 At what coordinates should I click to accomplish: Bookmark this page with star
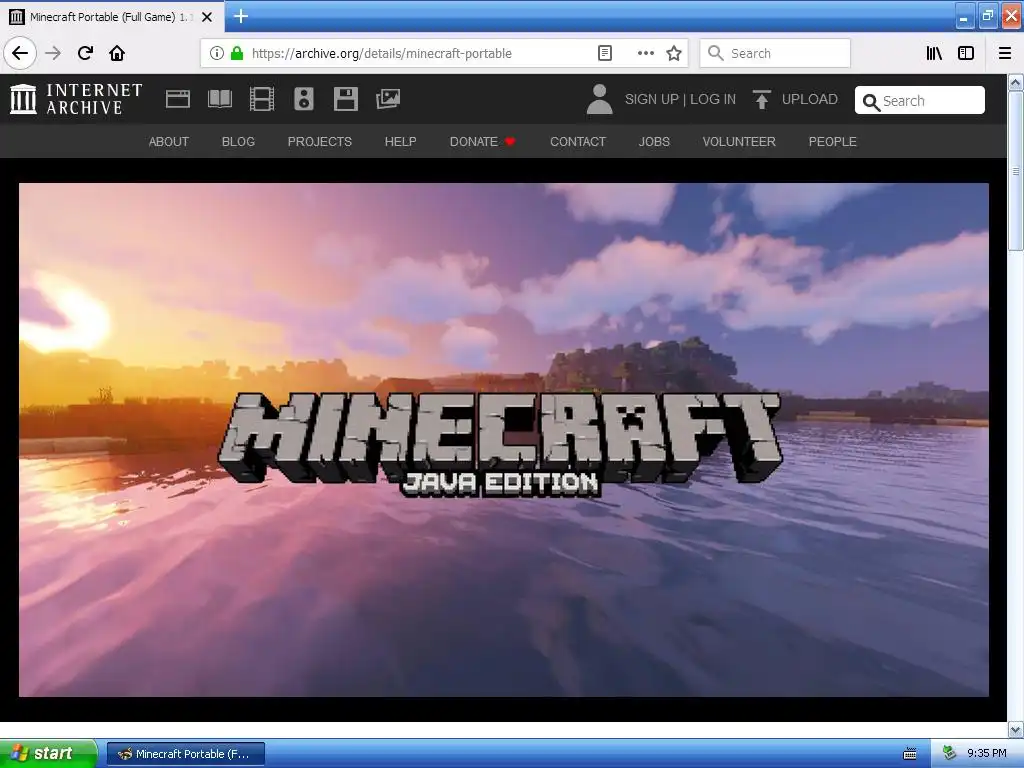pyautogui.click(x=674, y=53)
